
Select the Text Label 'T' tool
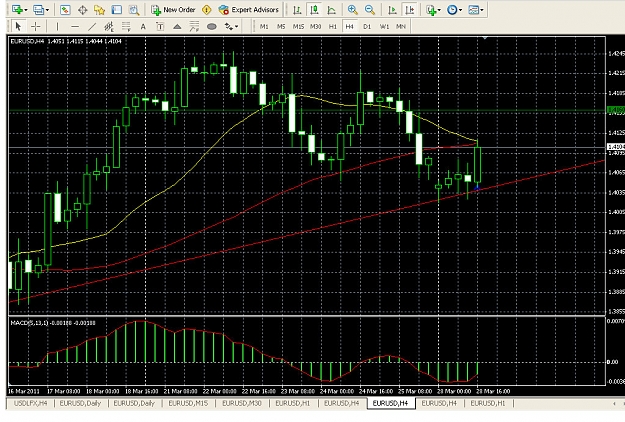click(160, 27)
